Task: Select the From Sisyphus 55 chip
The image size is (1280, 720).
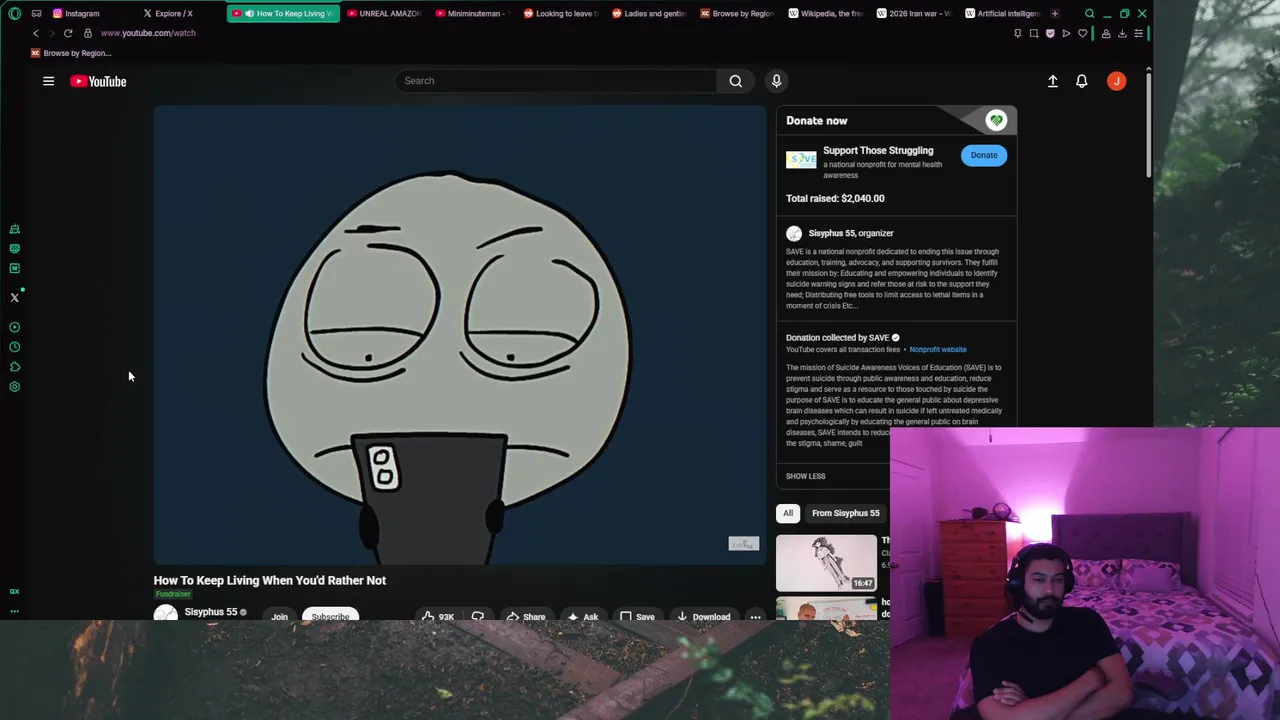Action: [846, 513]
